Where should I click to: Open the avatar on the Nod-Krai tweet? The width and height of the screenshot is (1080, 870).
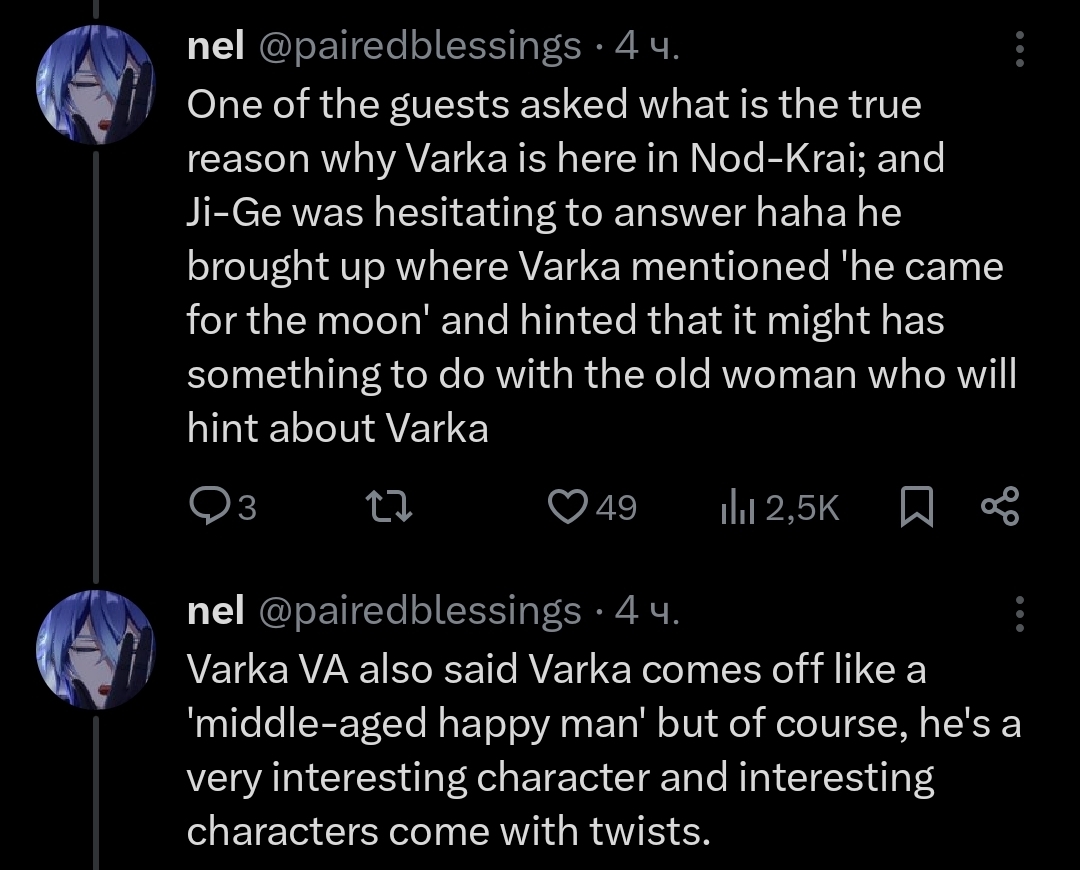pyautogui.click(x=95, y=93)
